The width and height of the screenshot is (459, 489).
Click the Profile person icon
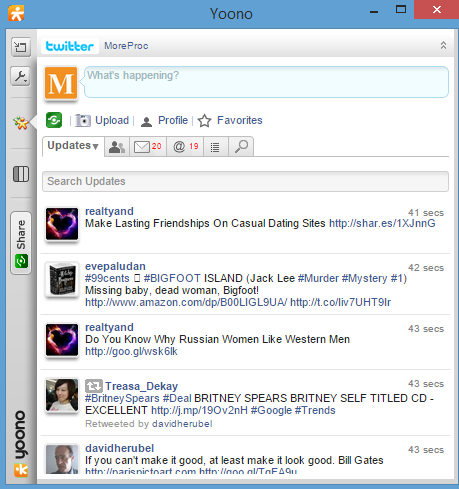point(146,121)
